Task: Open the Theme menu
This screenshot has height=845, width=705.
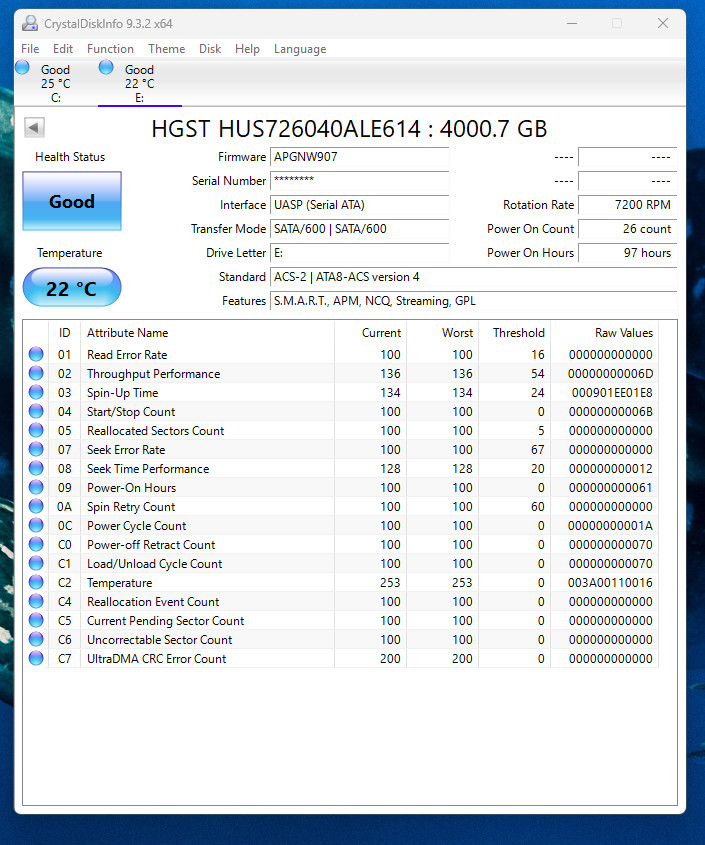Action: (x=167, y=49)
